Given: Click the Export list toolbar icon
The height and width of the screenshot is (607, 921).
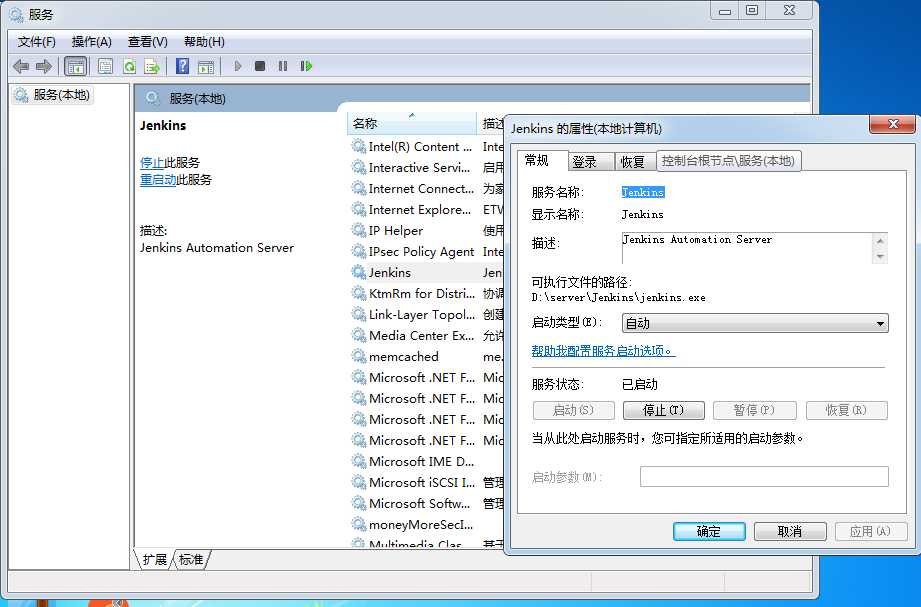Looking at the screenshot, I should (152, 66).
